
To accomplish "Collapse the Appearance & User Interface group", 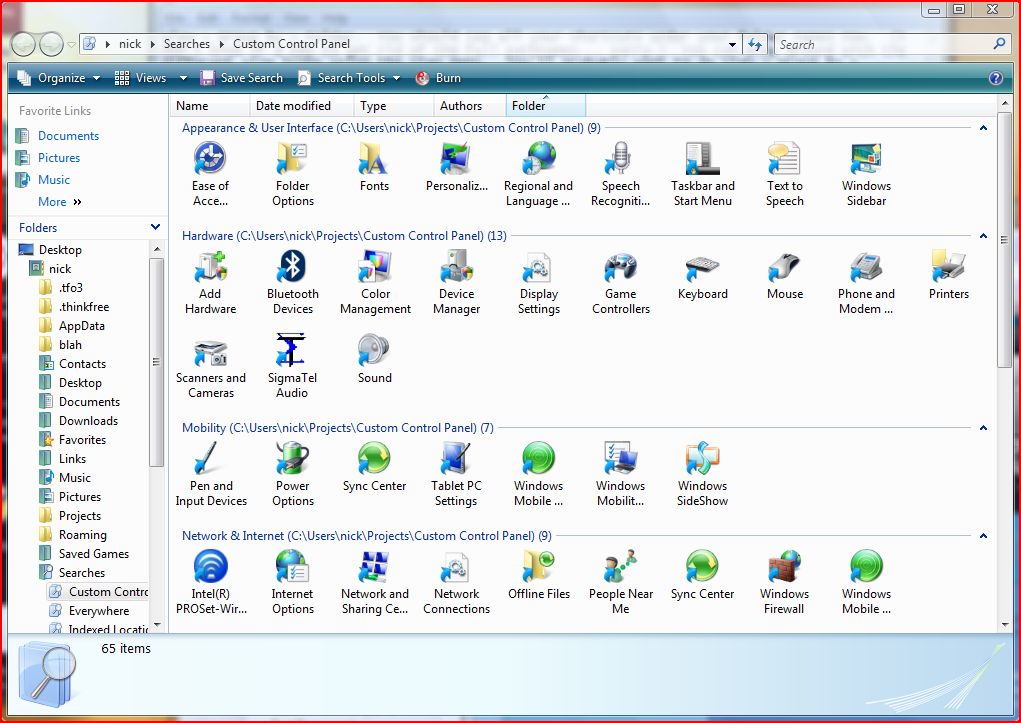I will pos(983,128).
